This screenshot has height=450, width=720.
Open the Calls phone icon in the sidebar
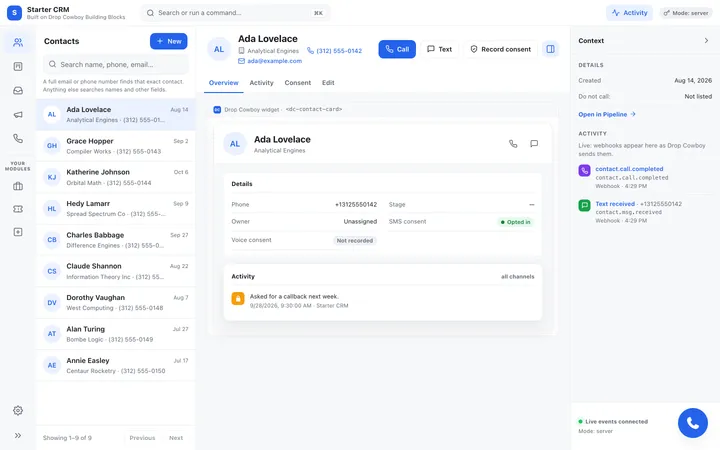(x=18, y=138)
